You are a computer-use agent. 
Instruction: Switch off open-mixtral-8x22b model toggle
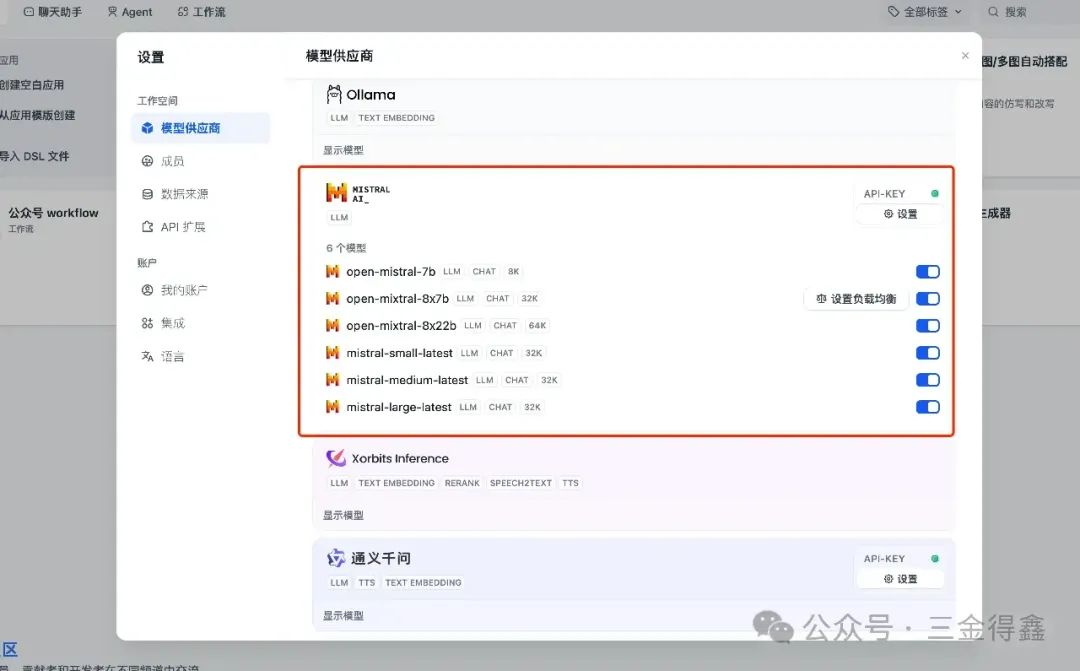click(927, 326)
